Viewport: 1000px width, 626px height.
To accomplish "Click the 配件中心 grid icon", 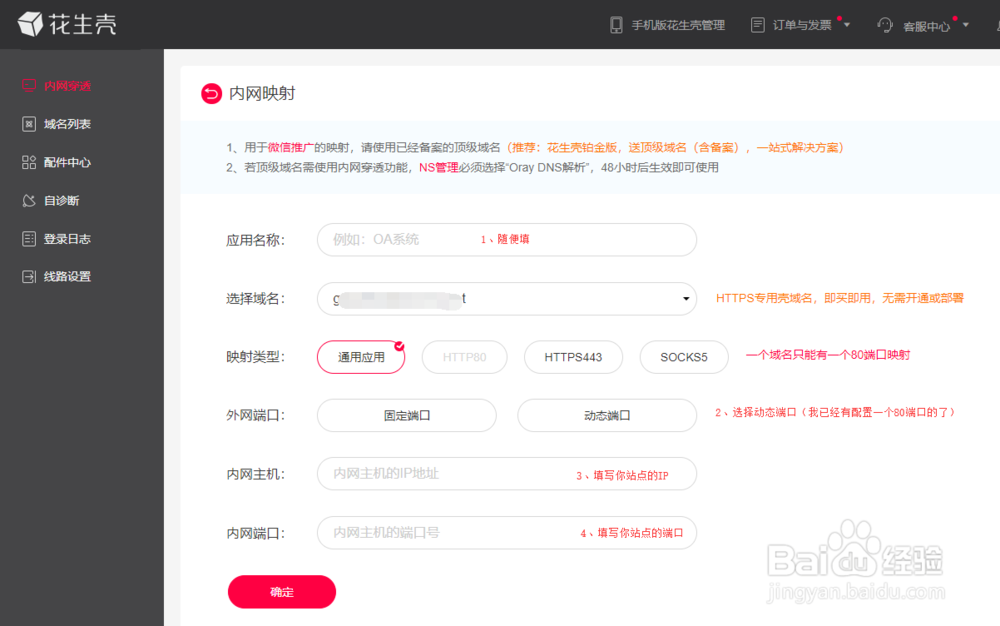I will click(x=29, y=162).
